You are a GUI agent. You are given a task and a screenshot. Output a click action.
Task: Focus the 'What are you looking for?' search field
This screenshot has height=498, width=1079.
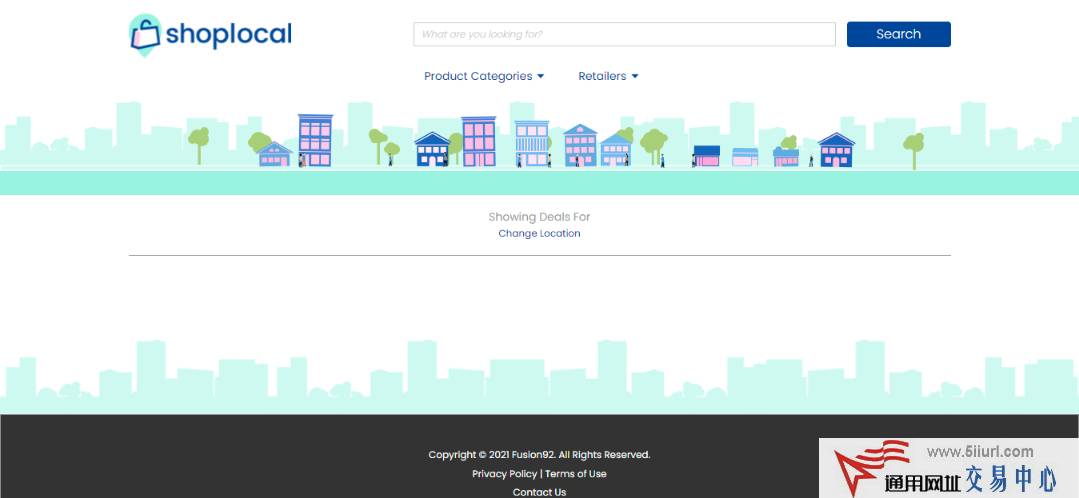point(624,34)
